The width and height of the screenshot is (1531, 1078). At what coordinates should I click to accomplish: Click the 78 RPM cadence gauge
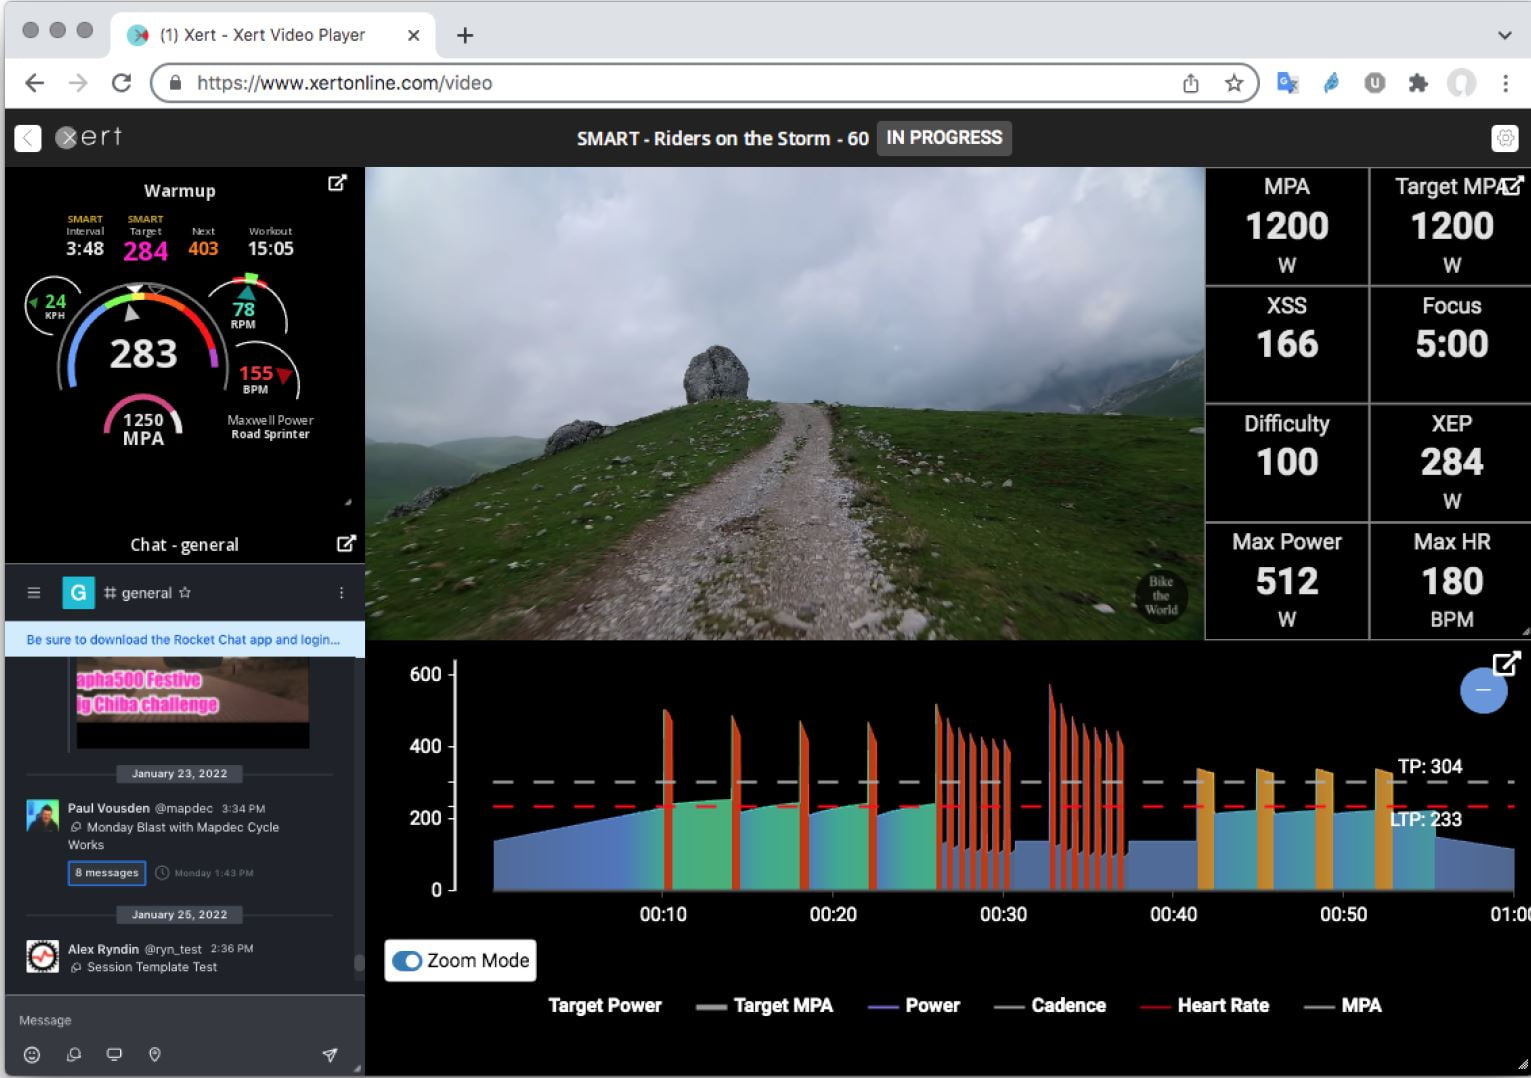tap(246, 304)
